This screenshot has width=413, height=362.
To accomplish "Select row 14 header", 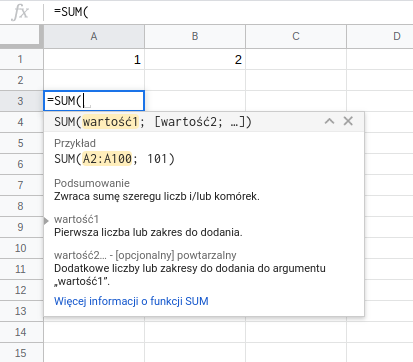I will [x=21, y=332].
